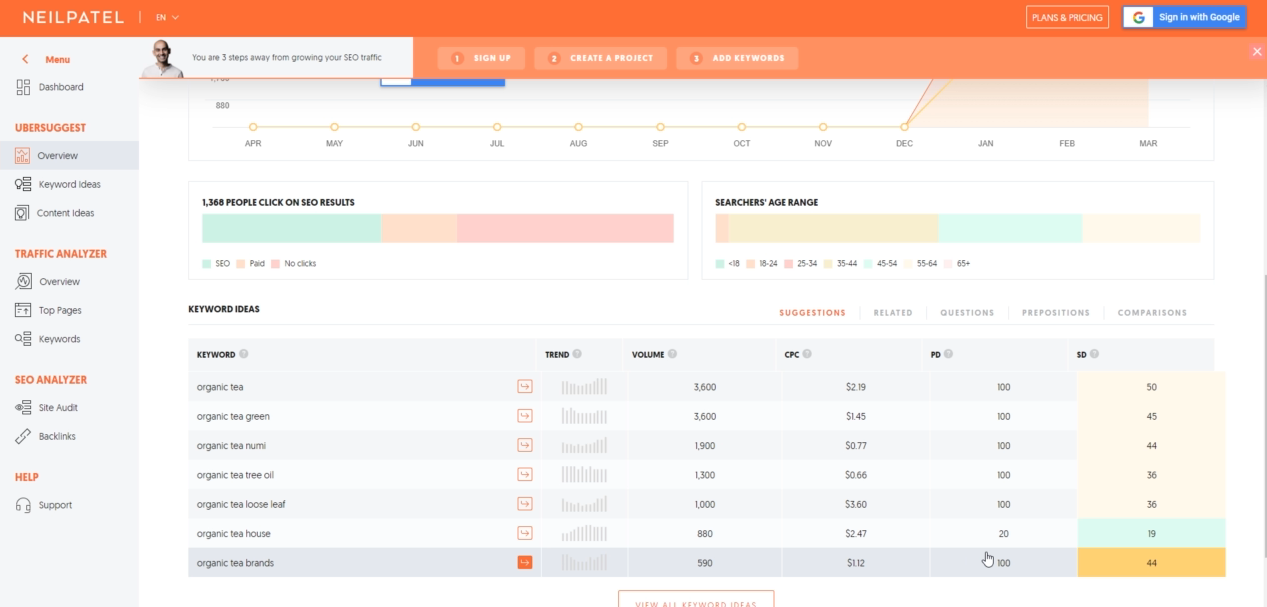Click ADD KEYWORDS step button
The height and width of the screenshot is (607, 1267).
(737, 58)
